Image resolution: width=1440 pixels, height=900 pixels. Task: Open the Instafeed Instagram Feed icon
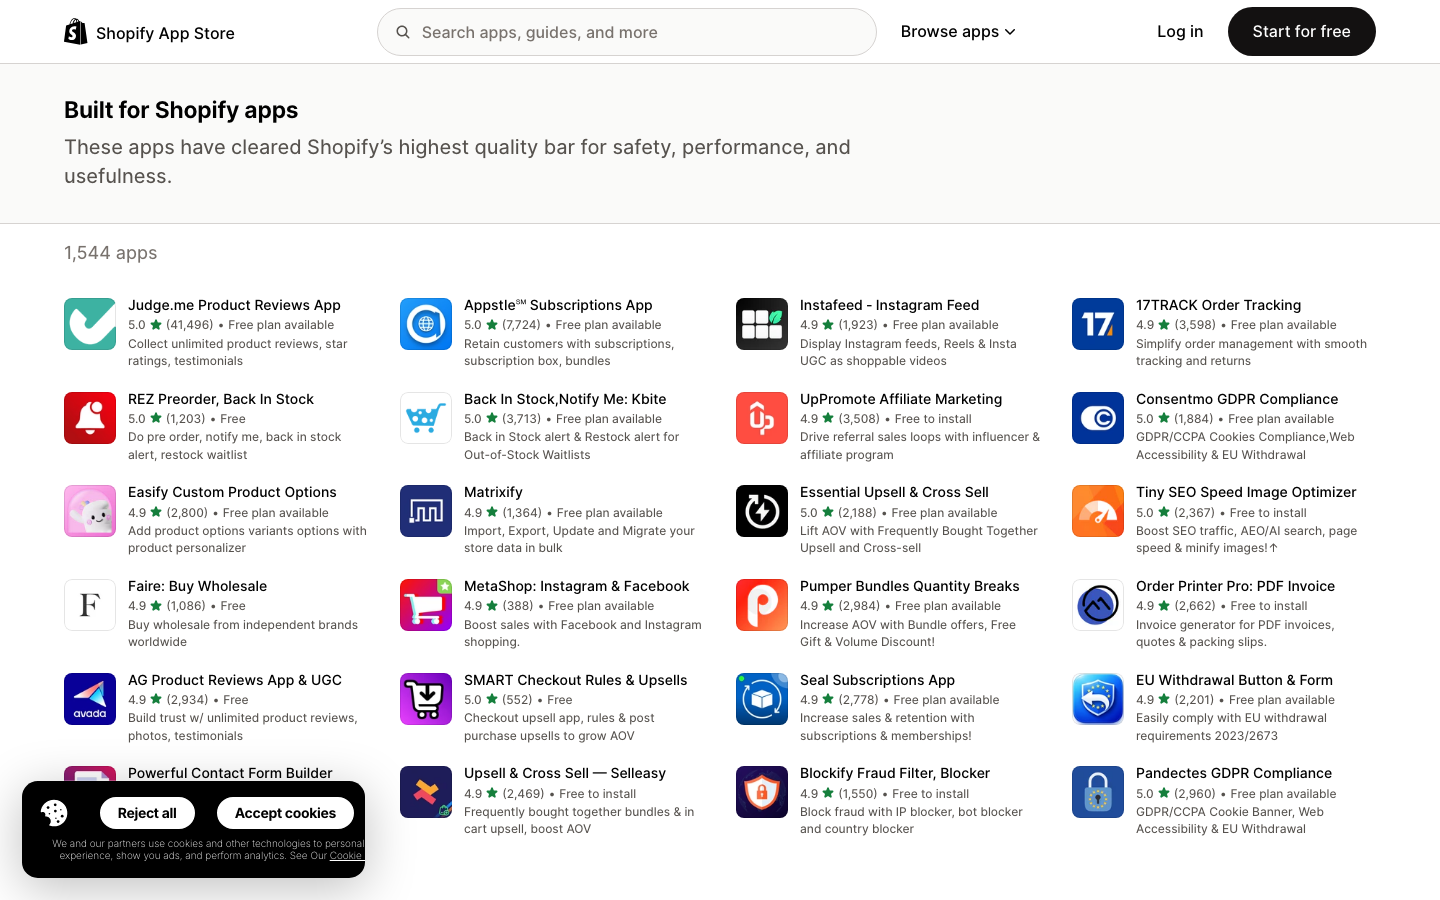tap(762, 324)
